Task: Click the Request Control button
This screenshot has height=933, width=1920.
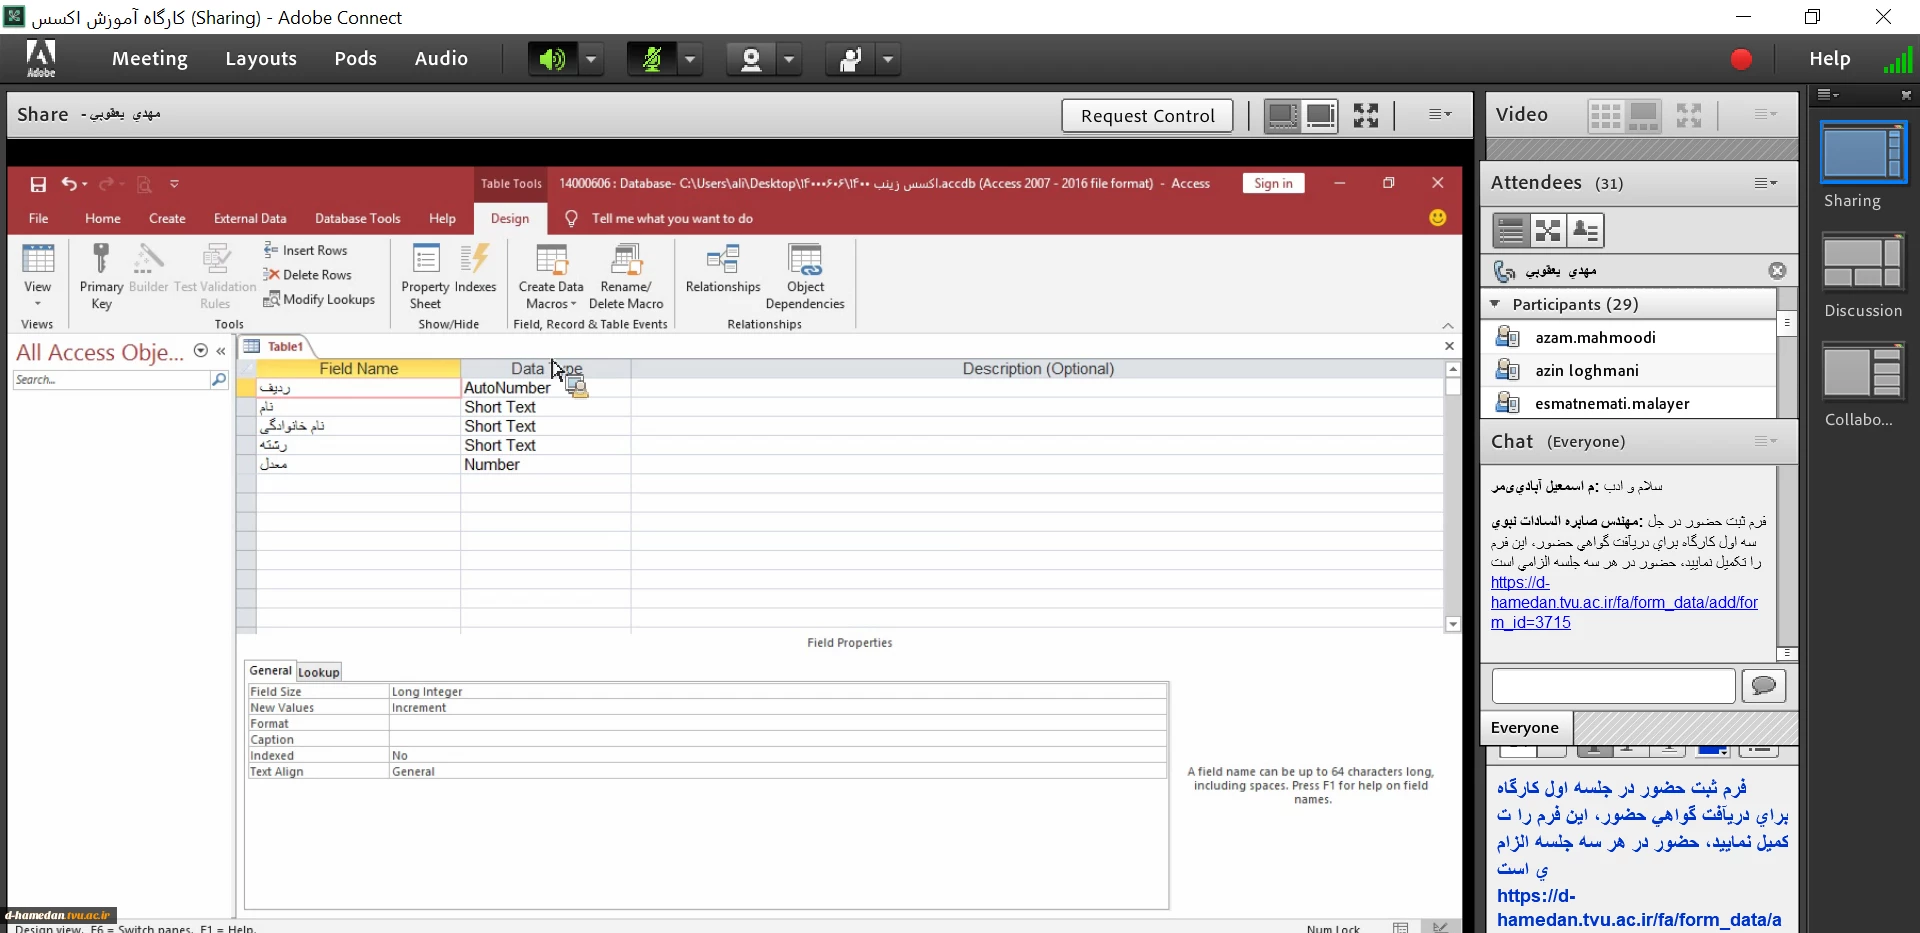Action: click(x=1147, y=116)
